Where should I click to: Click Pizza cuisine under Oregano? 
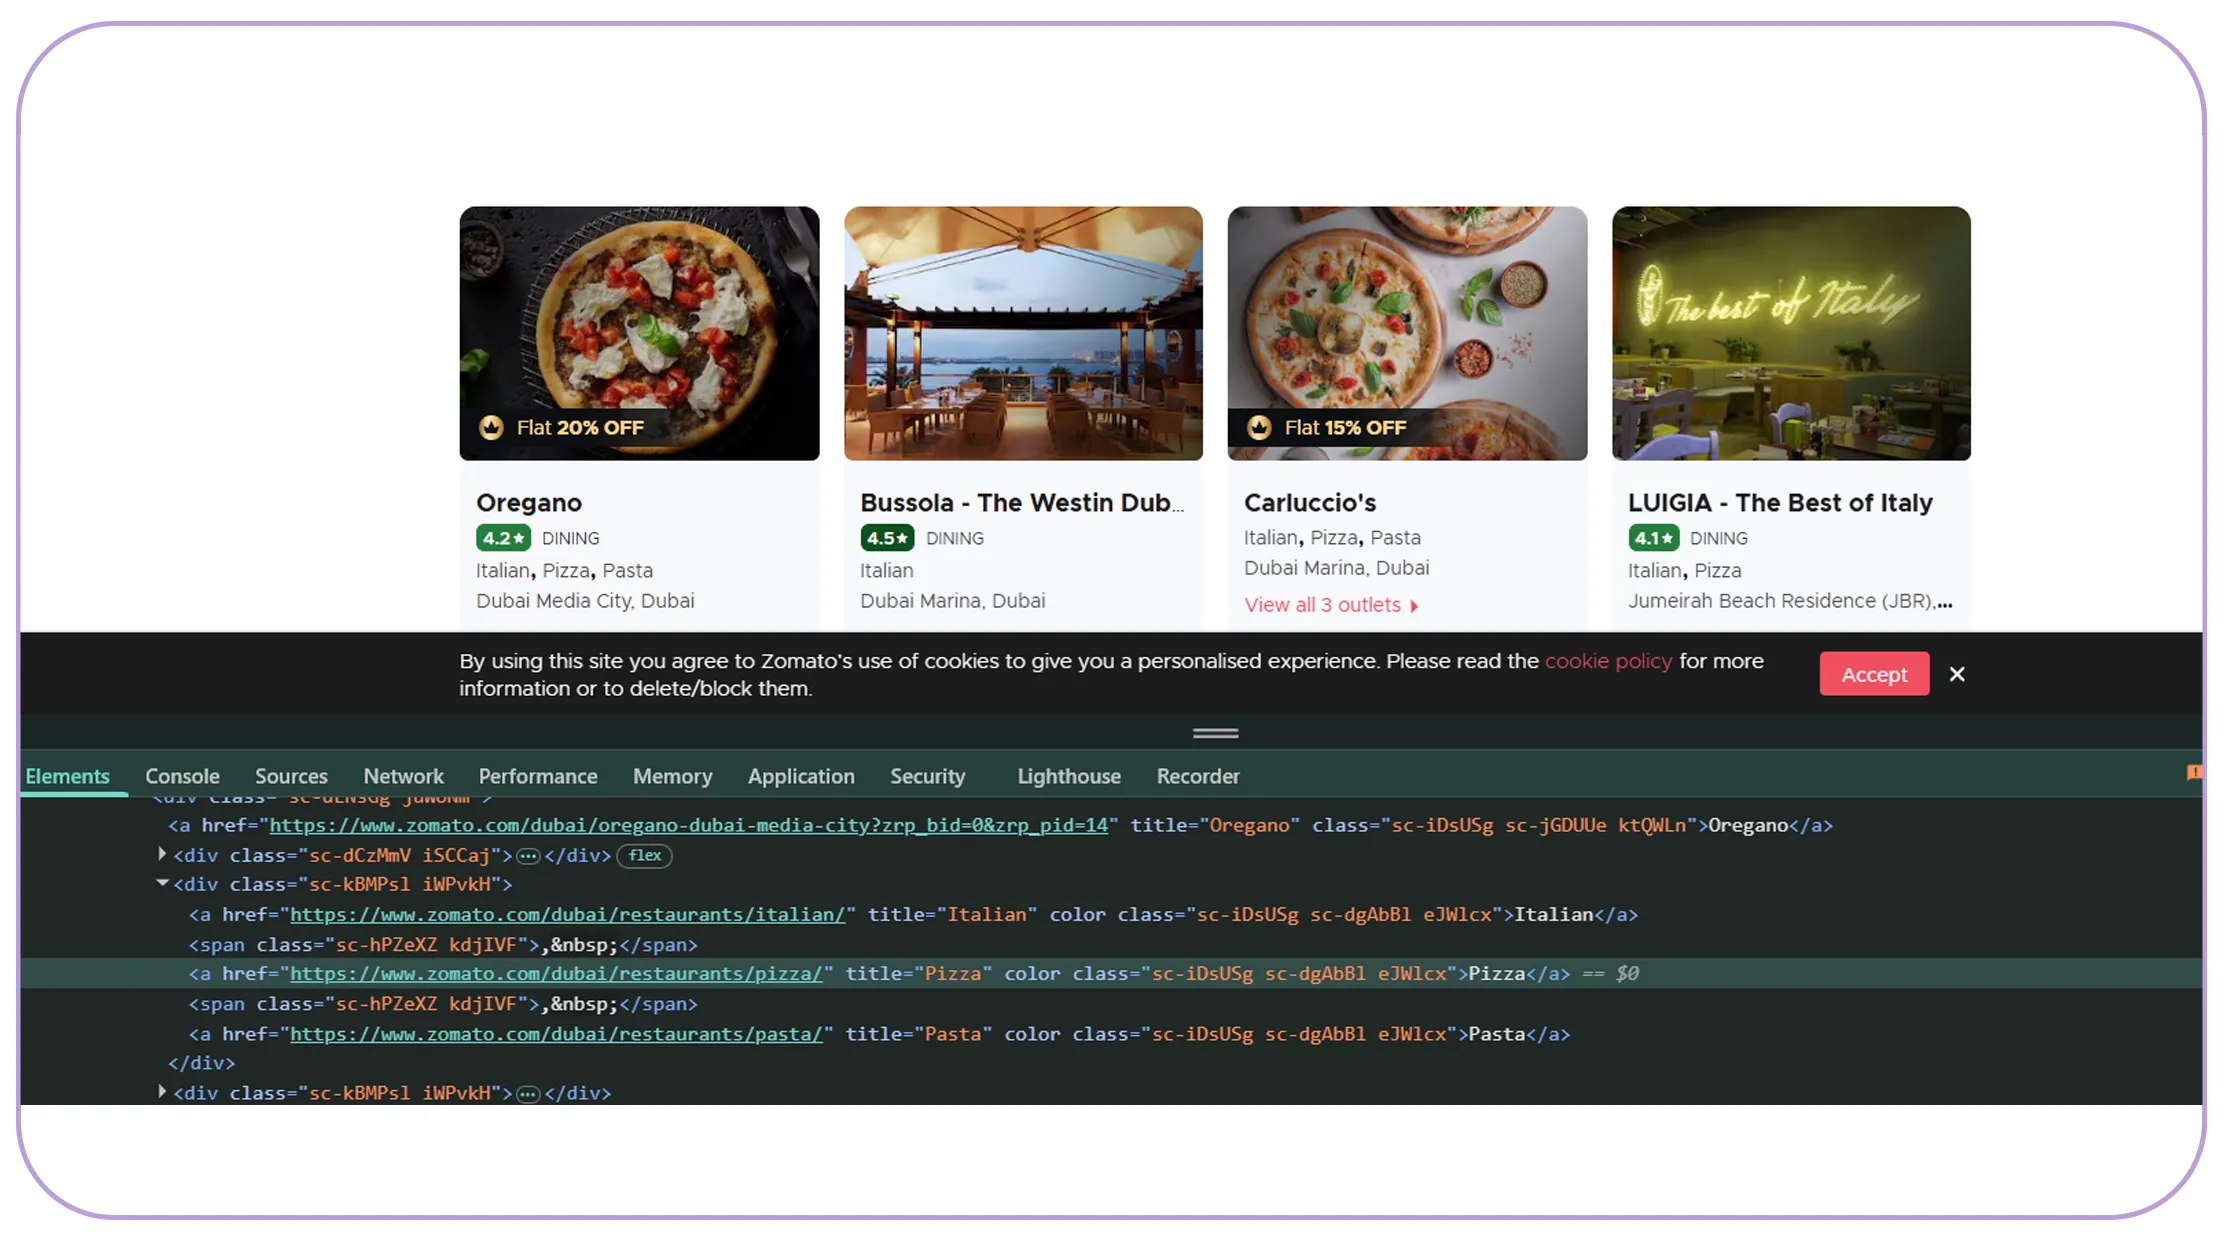566,571
